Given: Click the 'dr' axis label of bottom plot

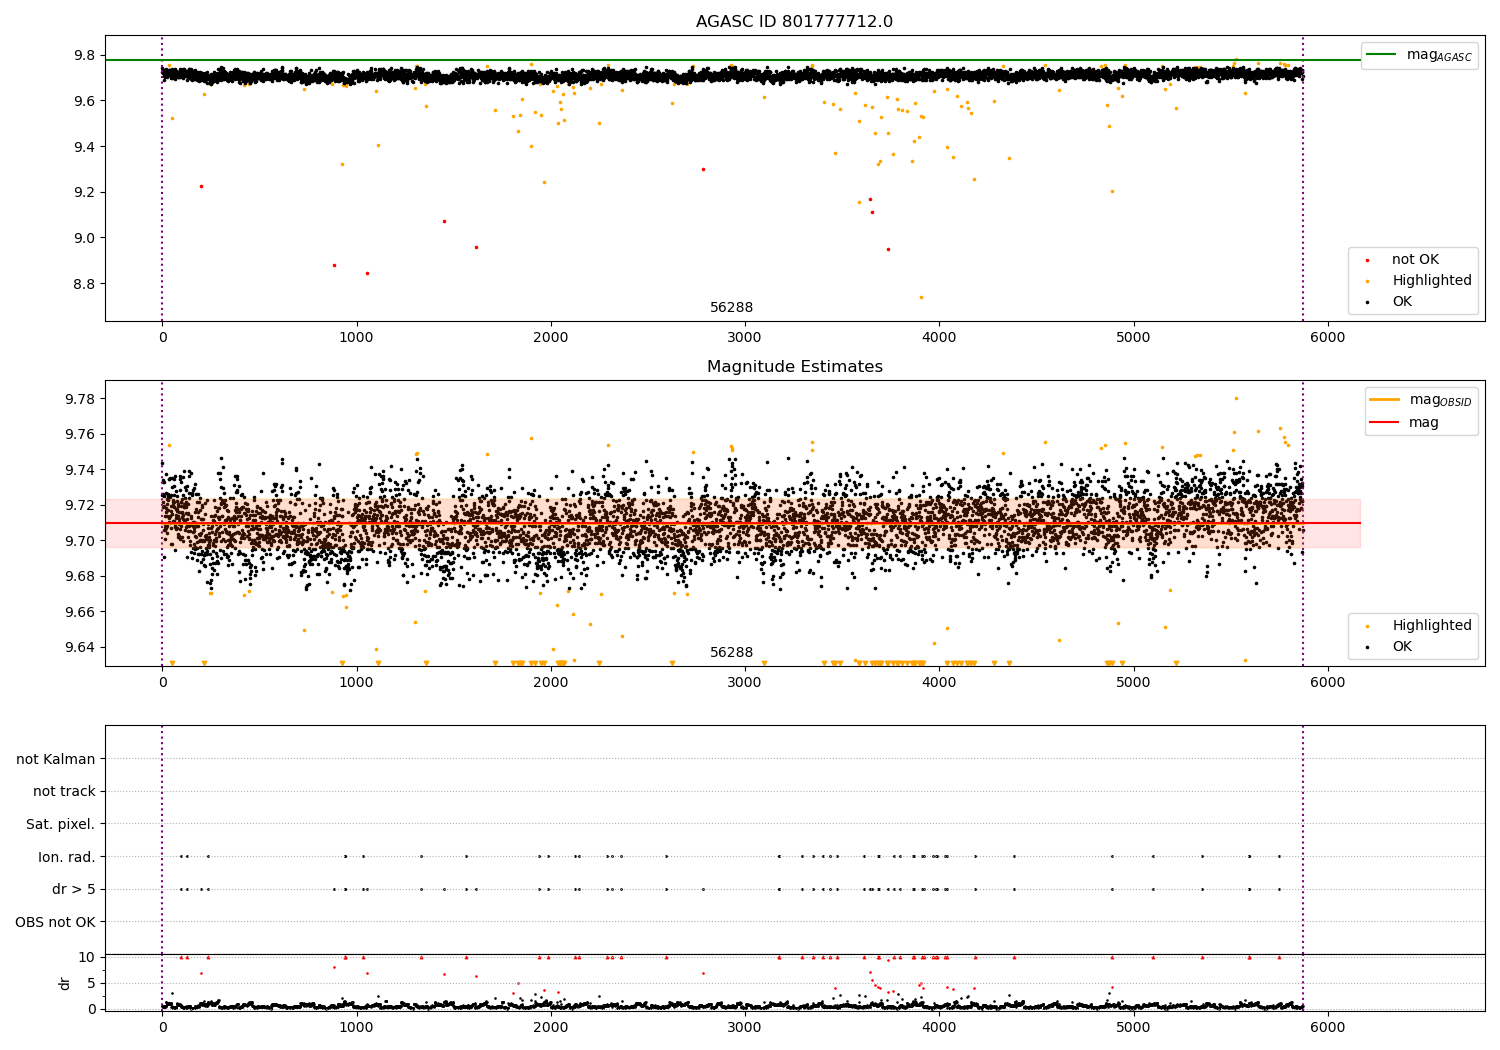Looking at the screenshot, I should (x=65, y=983).
